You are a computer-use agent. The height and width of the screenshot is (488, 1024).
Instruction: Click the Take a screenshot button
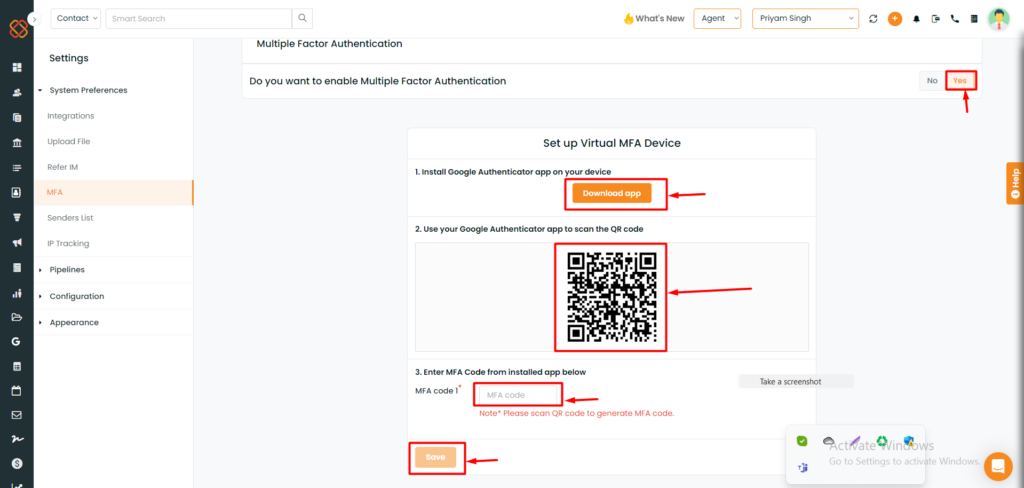795,382
